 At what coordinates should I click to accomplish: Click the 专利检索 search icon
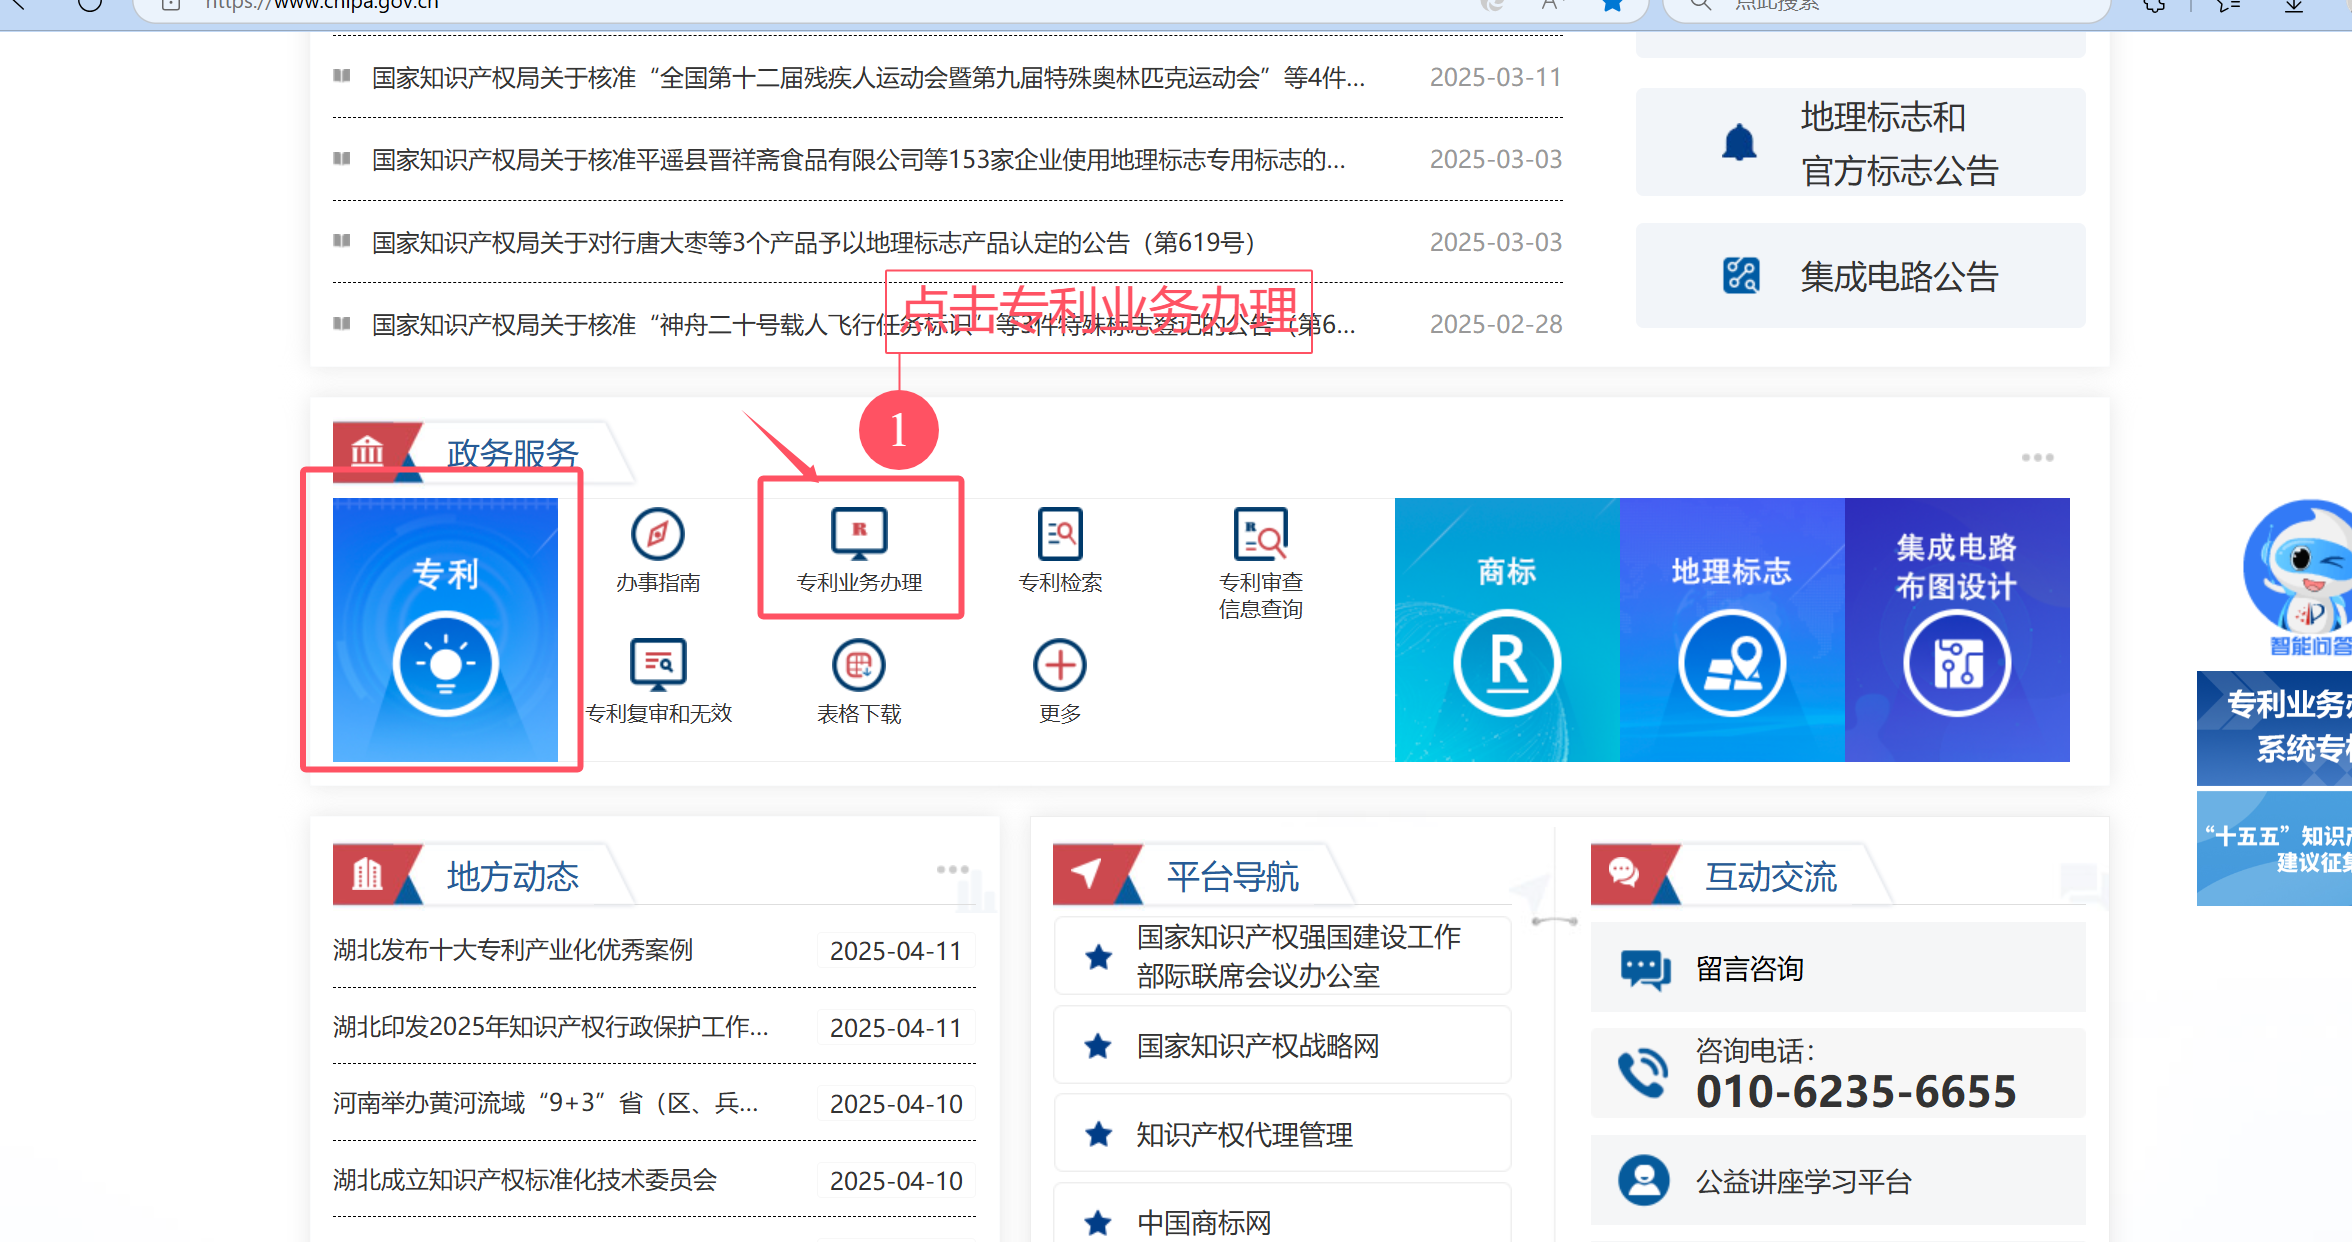[x=1060, y=534]
